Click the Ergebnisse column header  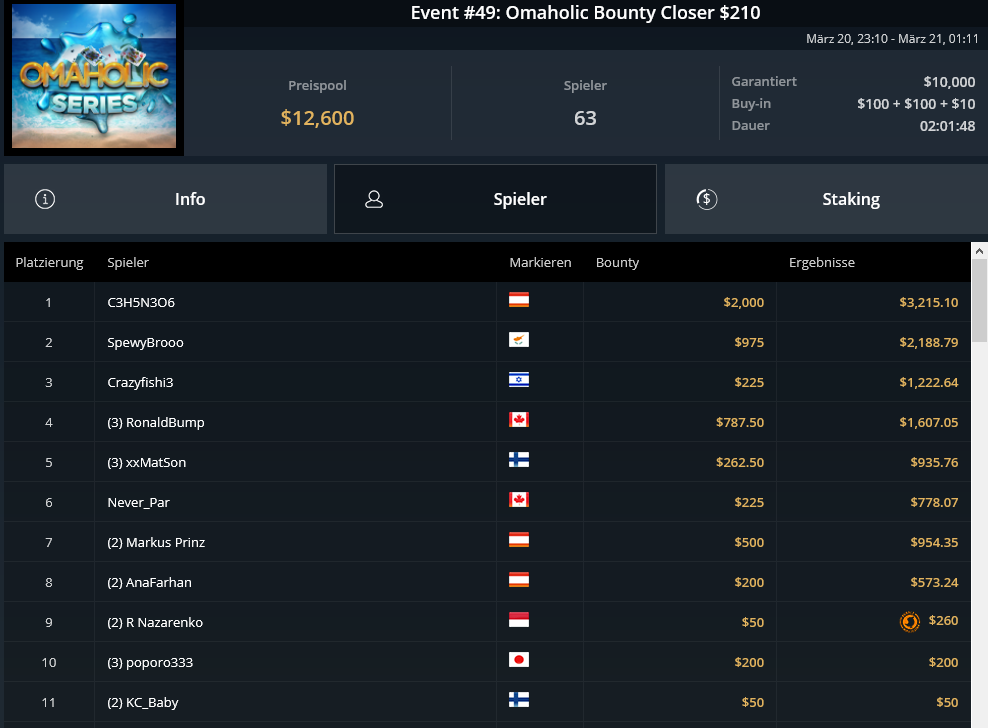[x=822, y=263]
